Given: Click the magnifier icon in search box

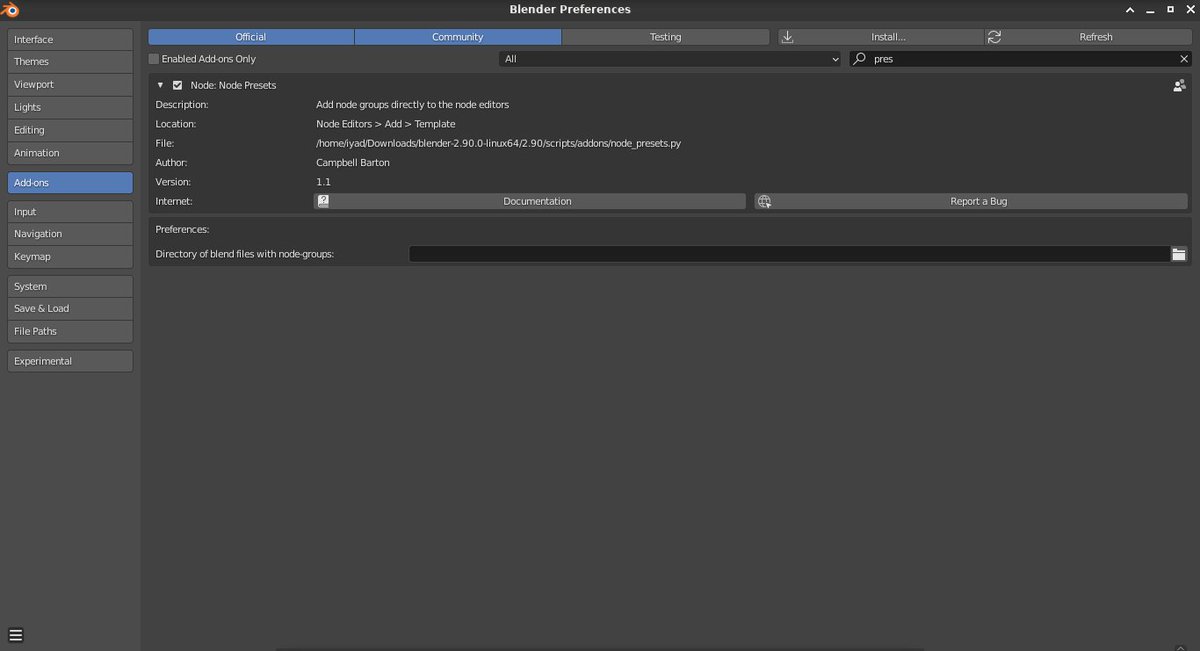Looking at the screenshot, I should point(859,59).
